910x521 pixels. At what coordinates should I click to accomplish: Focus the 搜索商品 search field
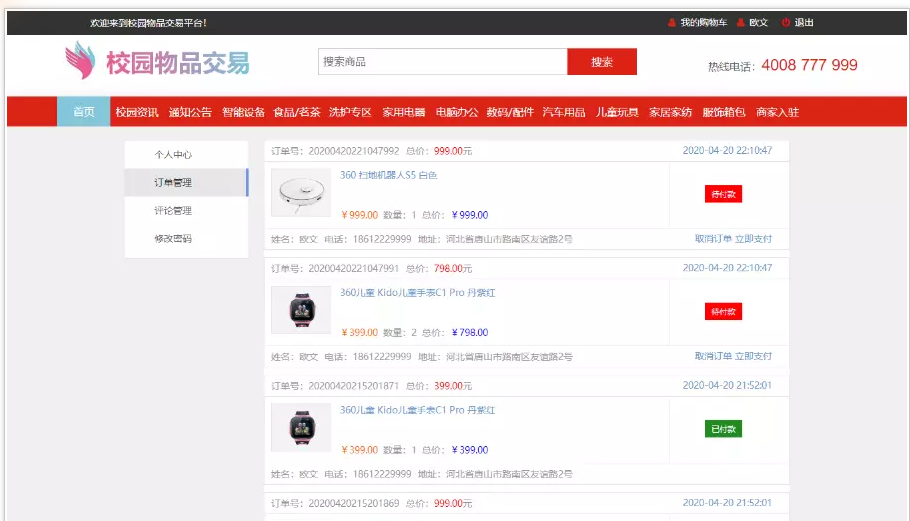pyautogui.click(x=442, y=61)
